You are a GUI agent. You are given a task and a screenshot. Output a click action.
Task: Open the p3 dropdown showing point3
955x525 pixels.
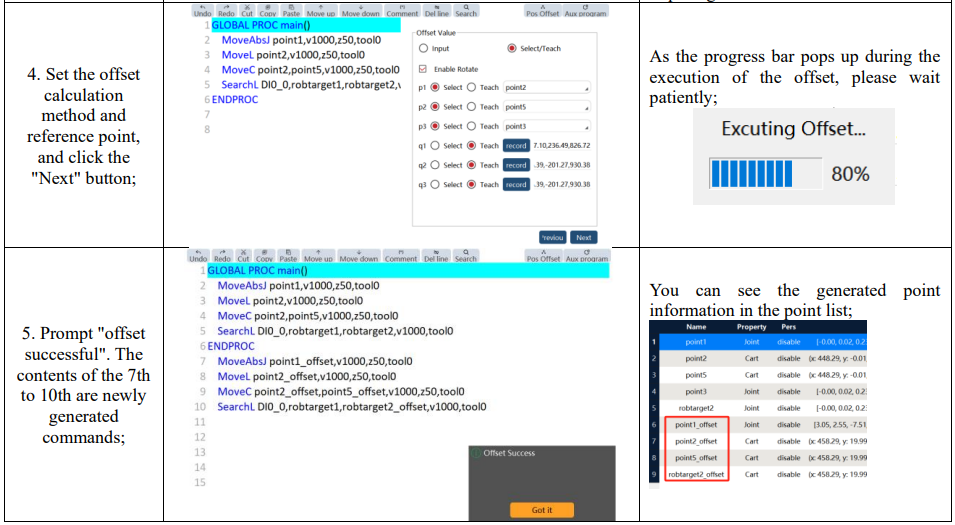coord(547,127)
